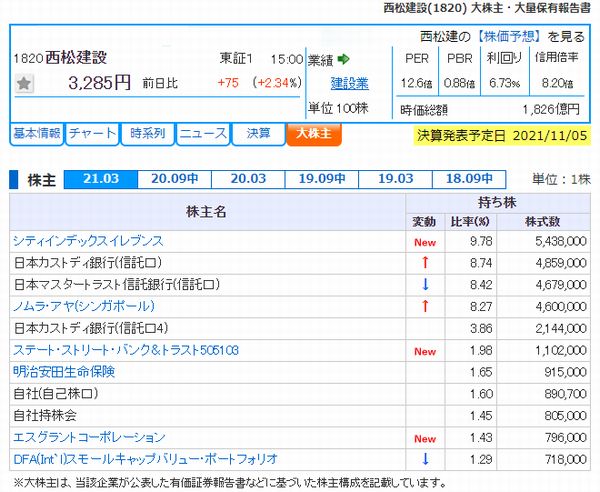The width and height of the screenshot is (600, 492).
Task: Click the 東証1 market label
Action: [236, 59]
